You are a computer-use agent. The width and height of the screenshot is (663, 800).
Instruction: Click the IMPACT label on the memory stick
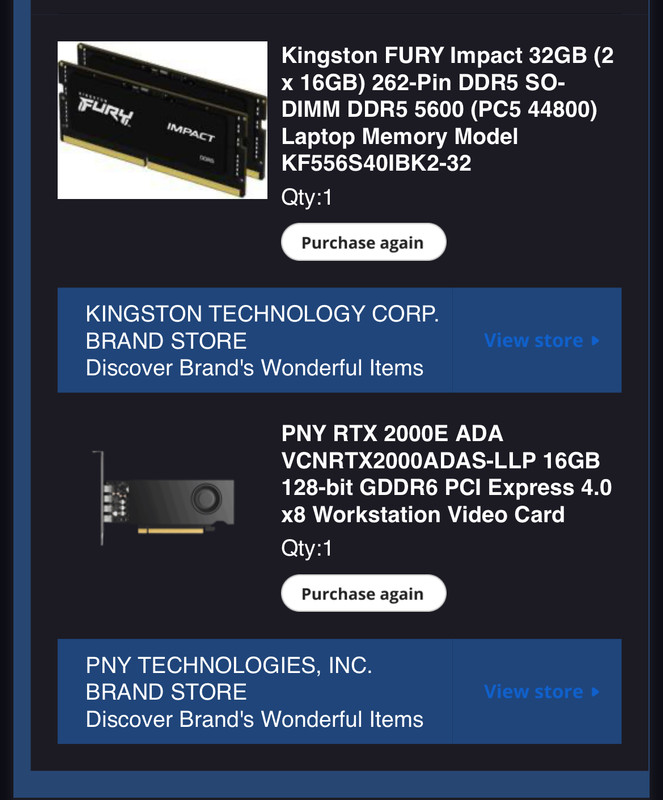pos(190,132)
